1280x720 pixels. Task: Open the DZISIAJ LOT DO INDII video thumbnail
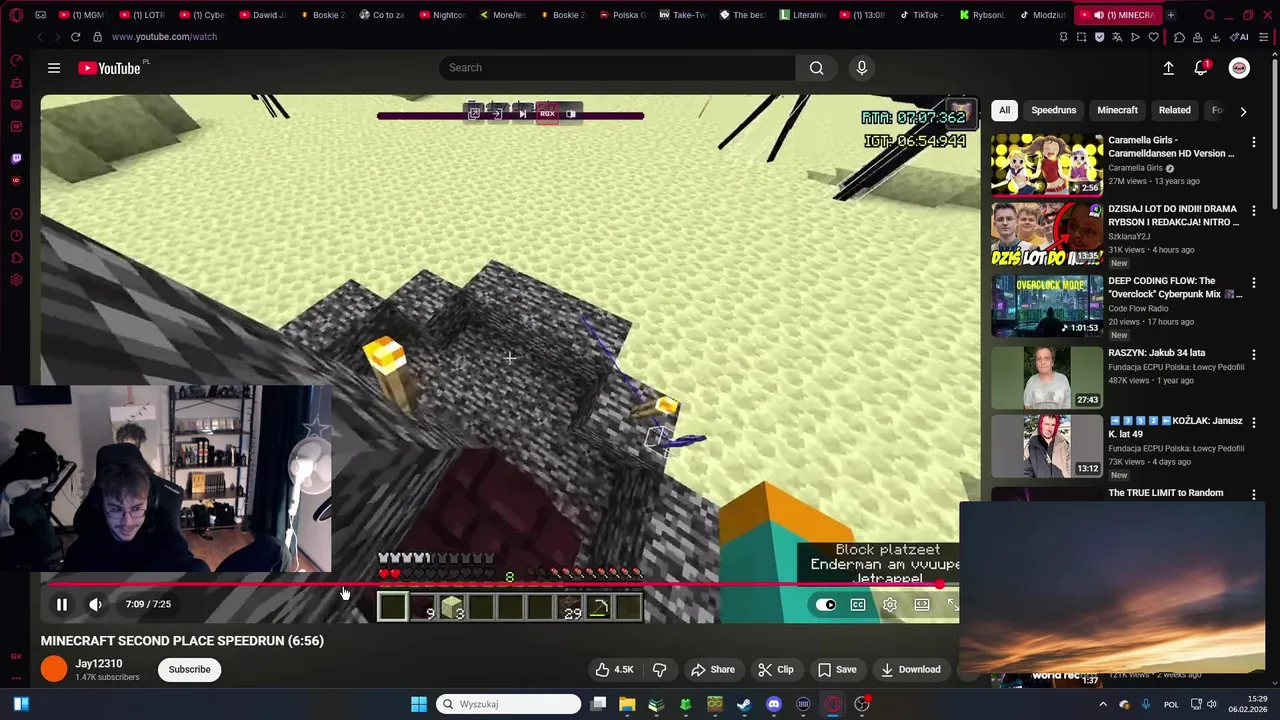point(1046,234)
